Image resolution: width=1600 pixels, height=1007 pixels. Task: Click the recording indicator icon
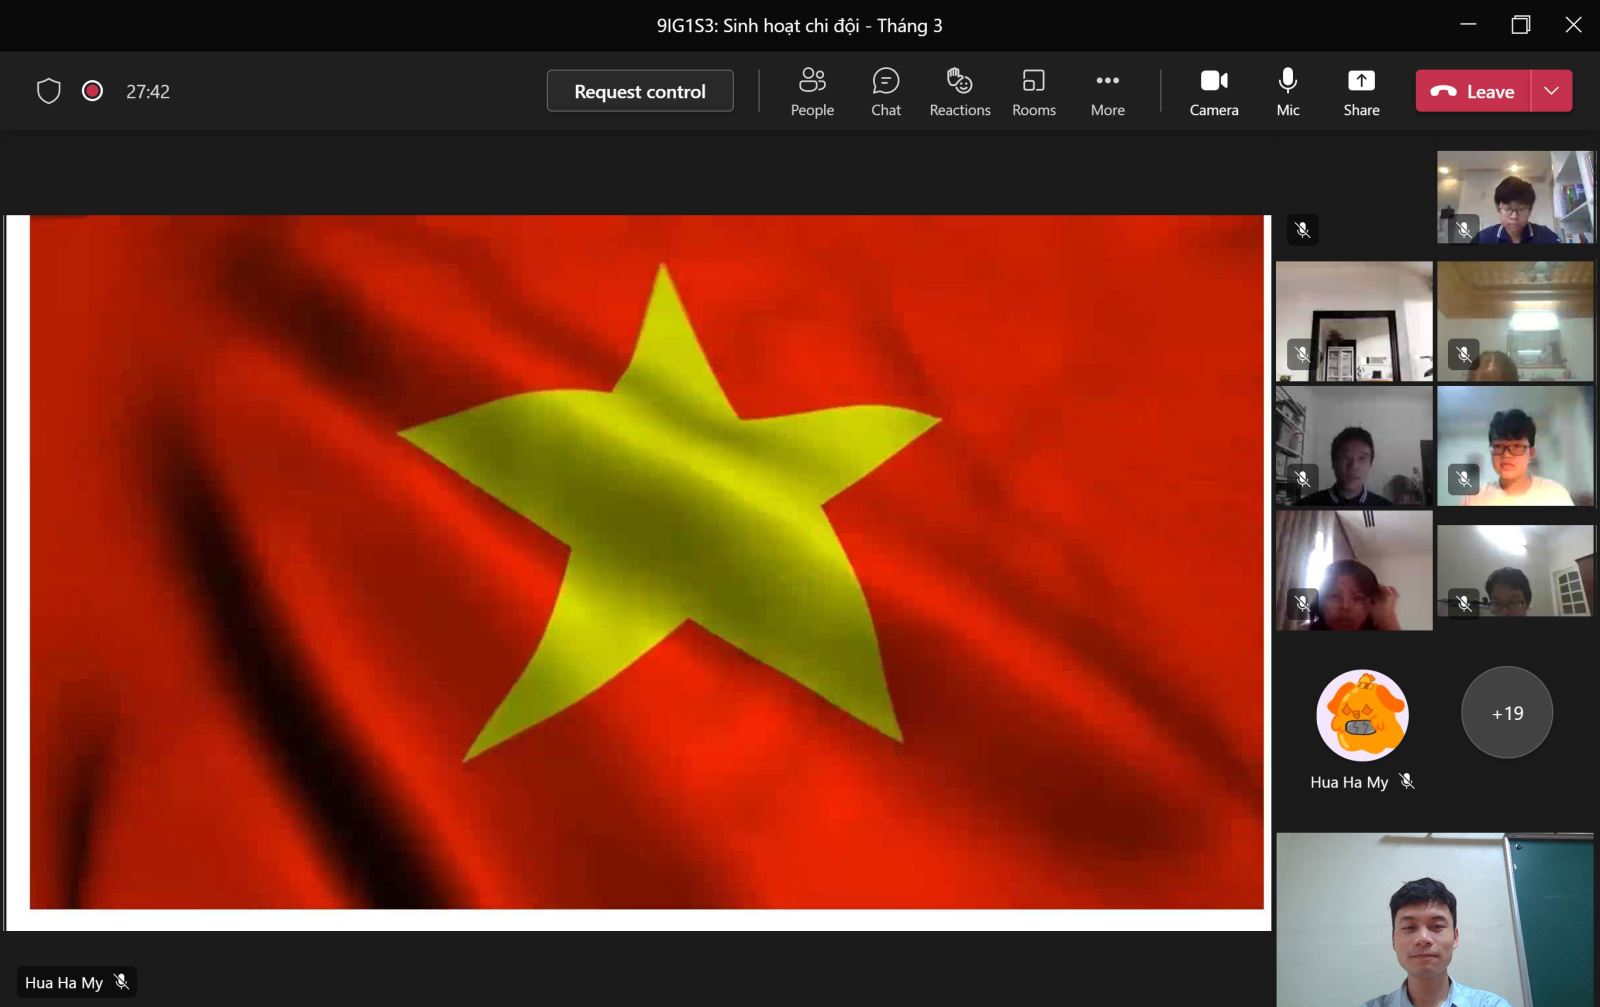pos(92,91)
